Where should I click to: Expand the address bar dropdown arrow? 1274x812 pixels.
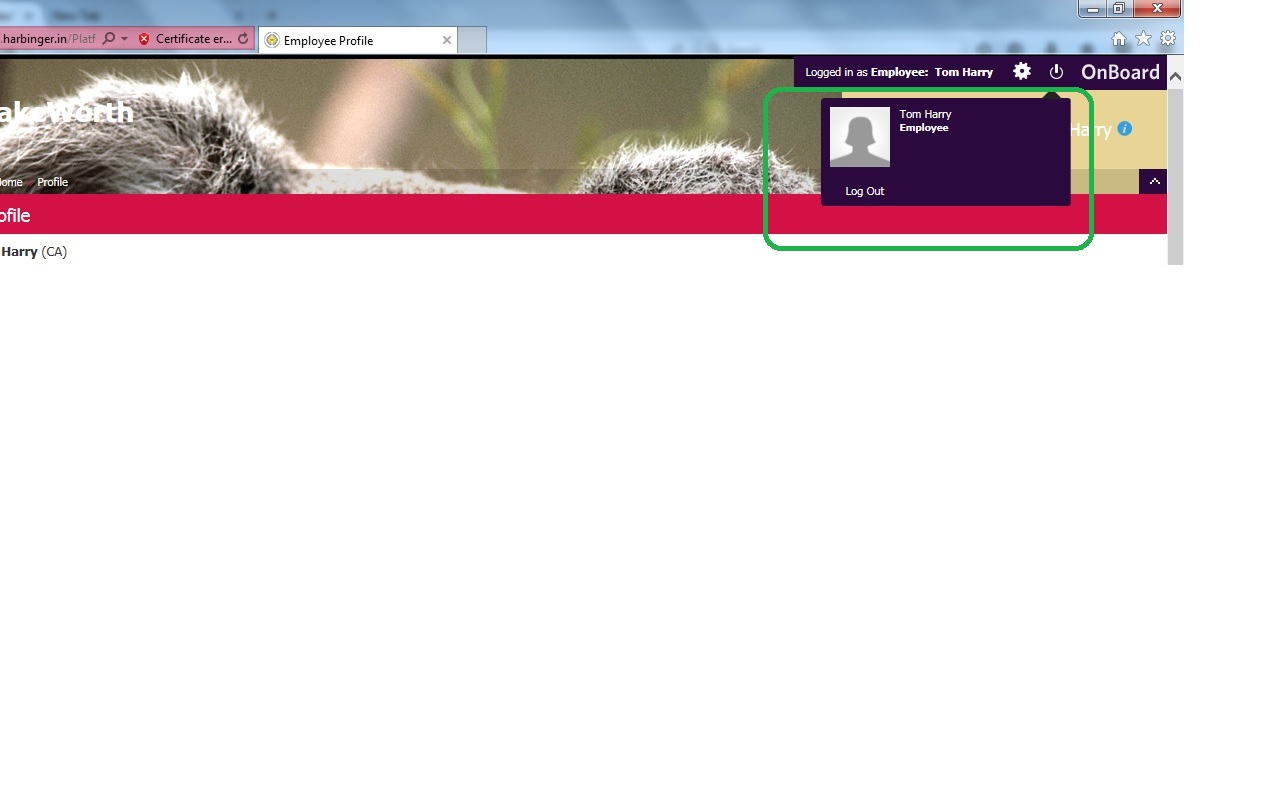(x=125, y=39)
